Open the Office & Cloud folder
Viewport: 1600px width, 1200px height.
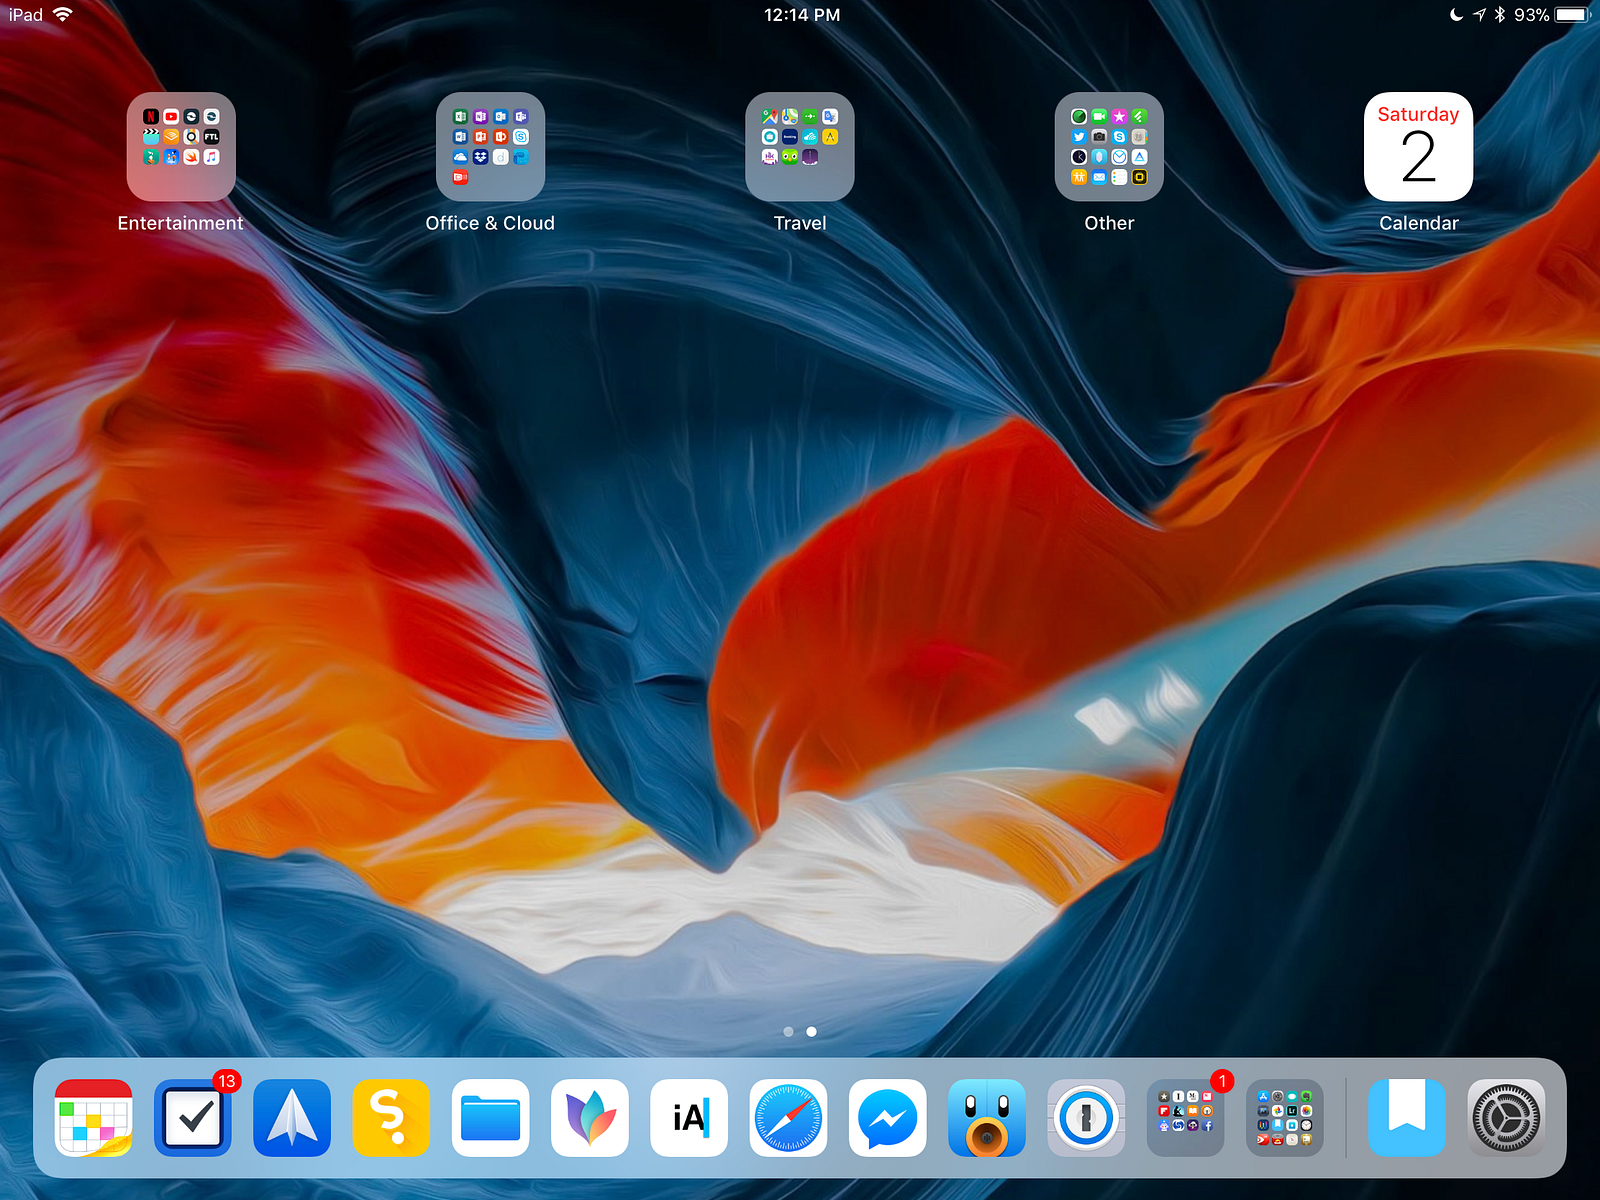pos(490,147)
